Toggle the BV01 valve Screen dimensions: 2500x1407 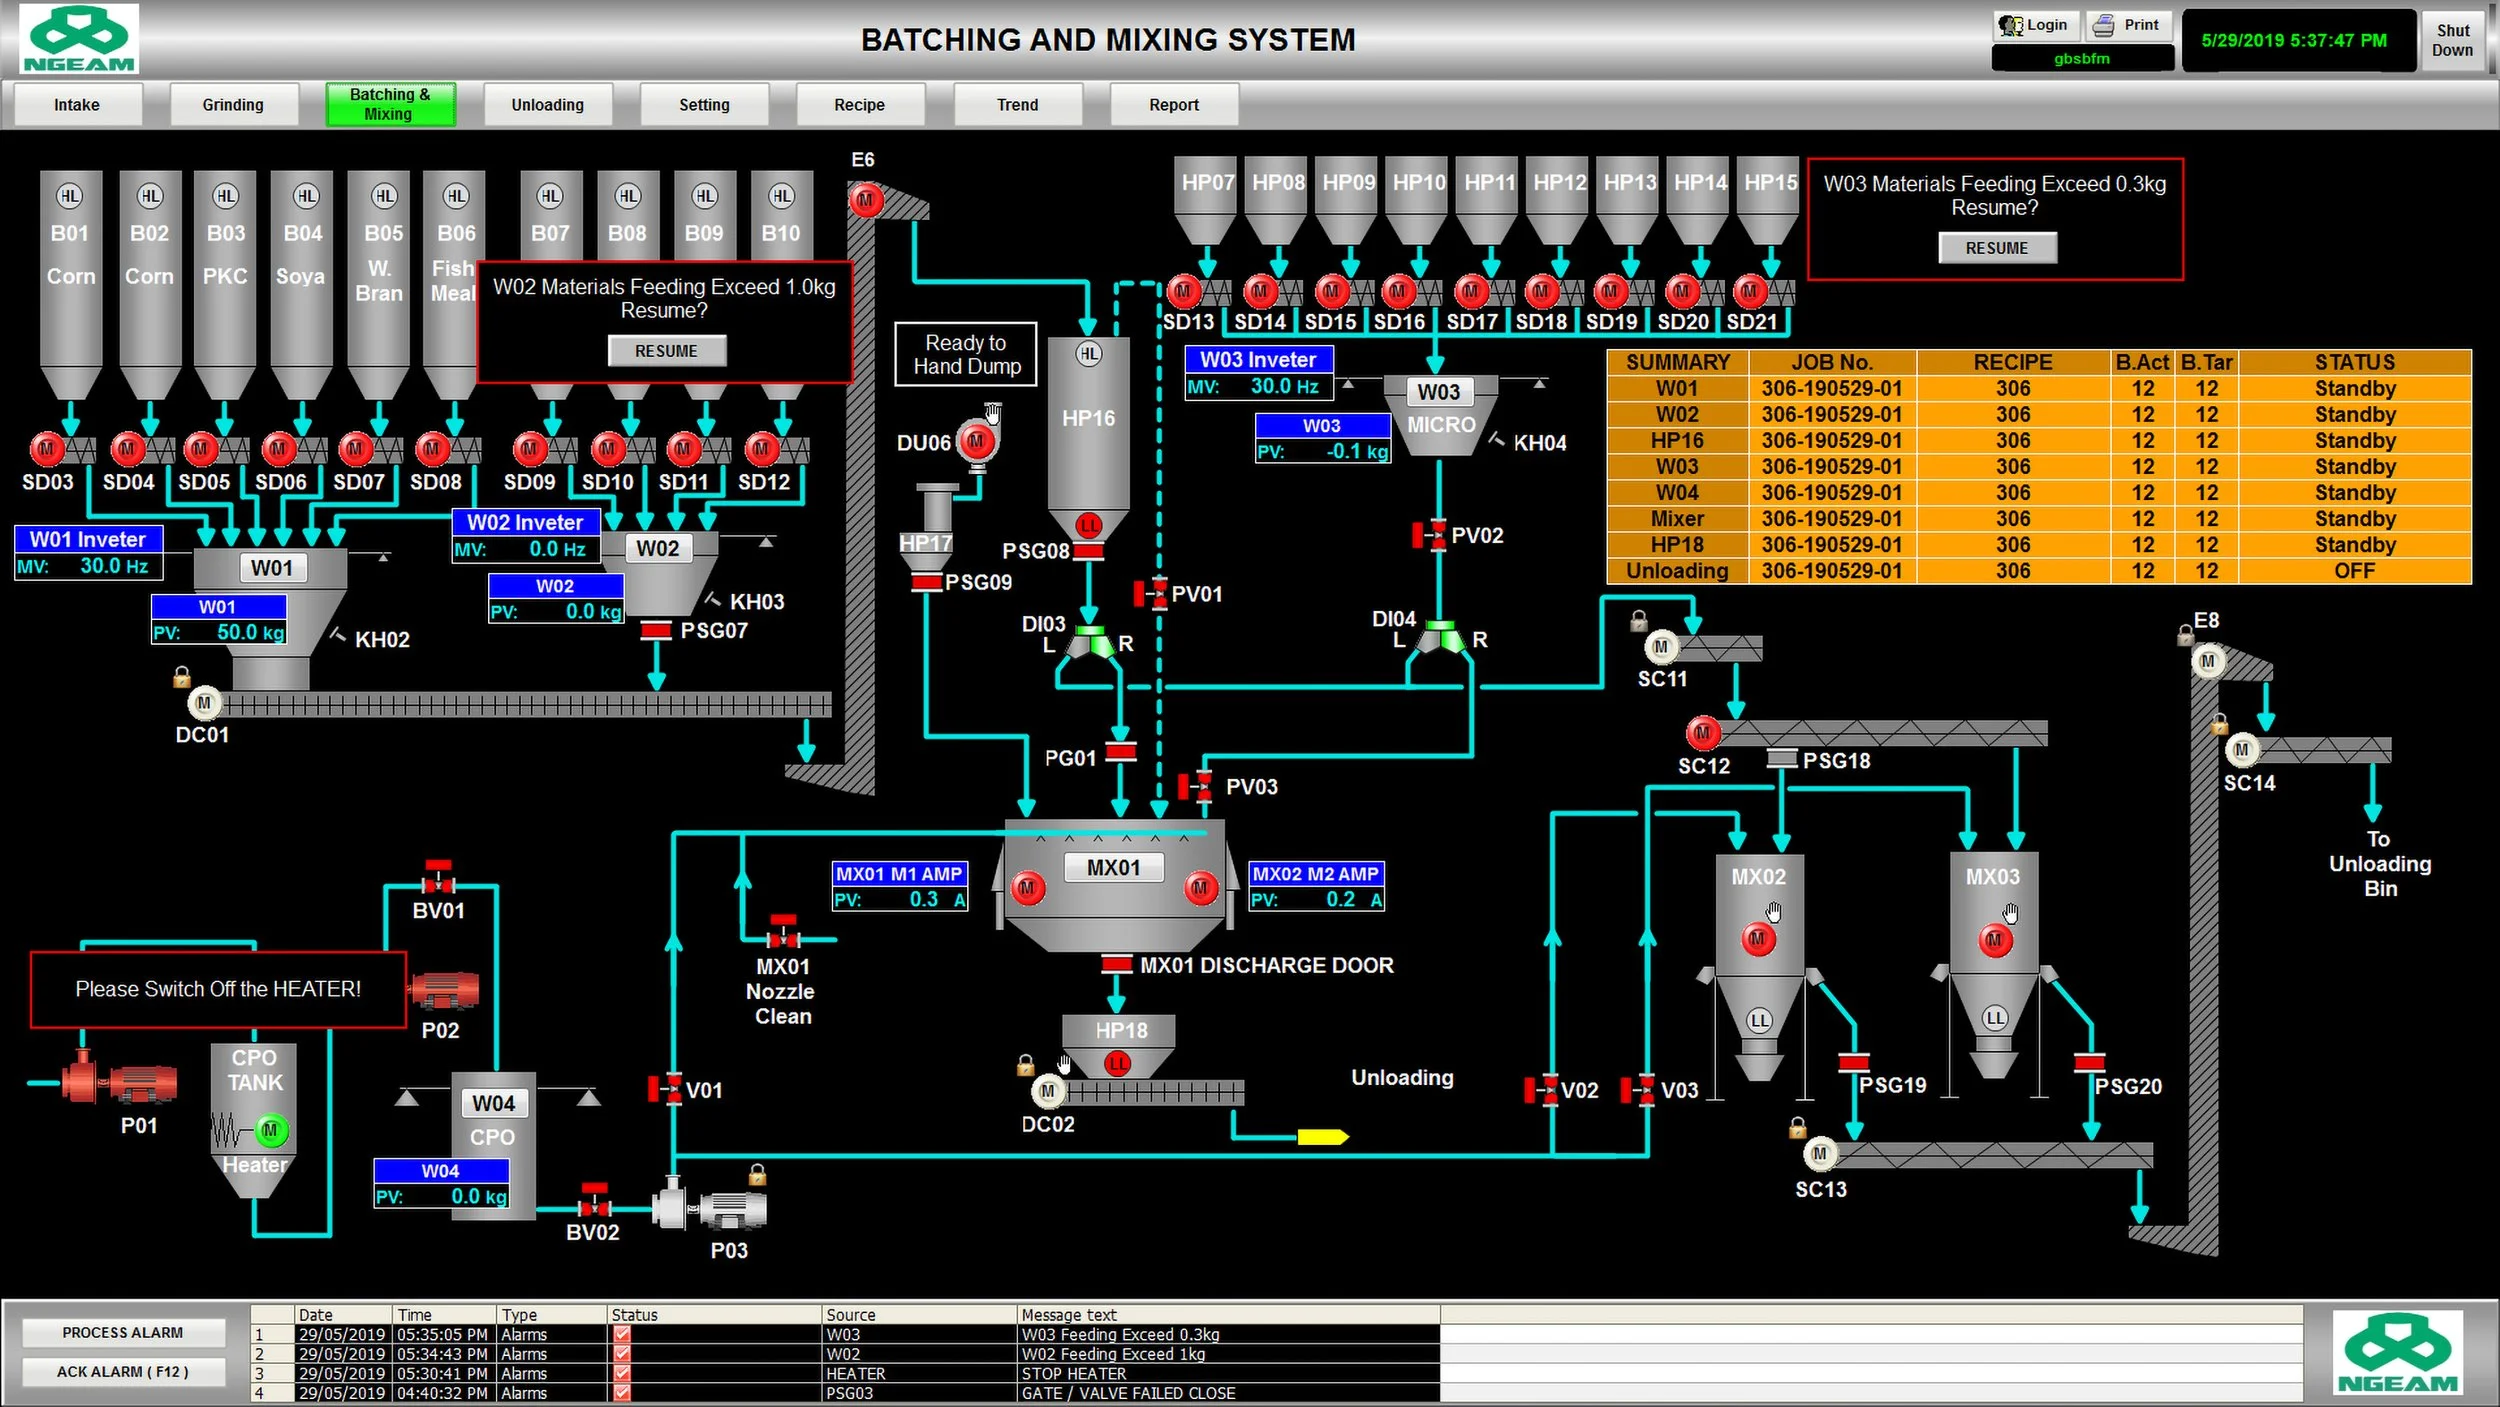(440, 884)
